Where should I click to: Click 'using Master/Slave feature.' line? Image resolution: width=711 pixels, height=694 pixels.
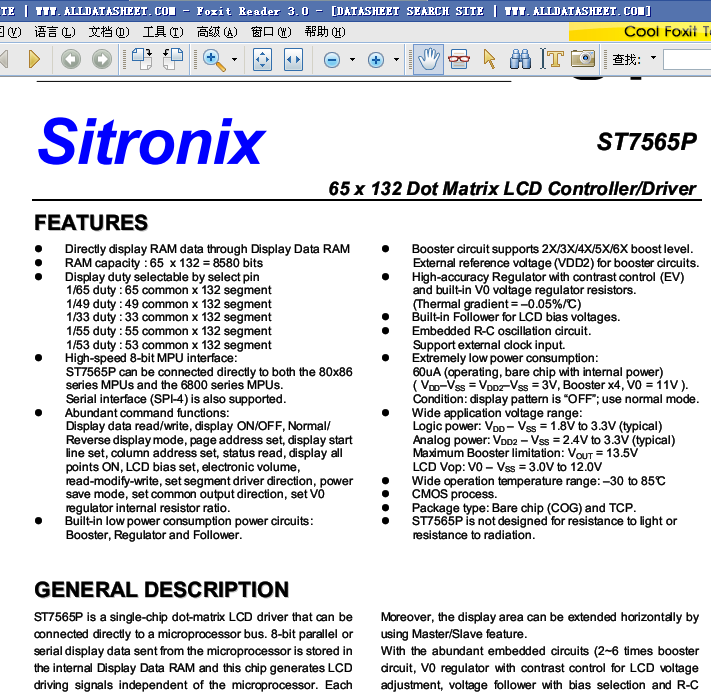point(454,634)
